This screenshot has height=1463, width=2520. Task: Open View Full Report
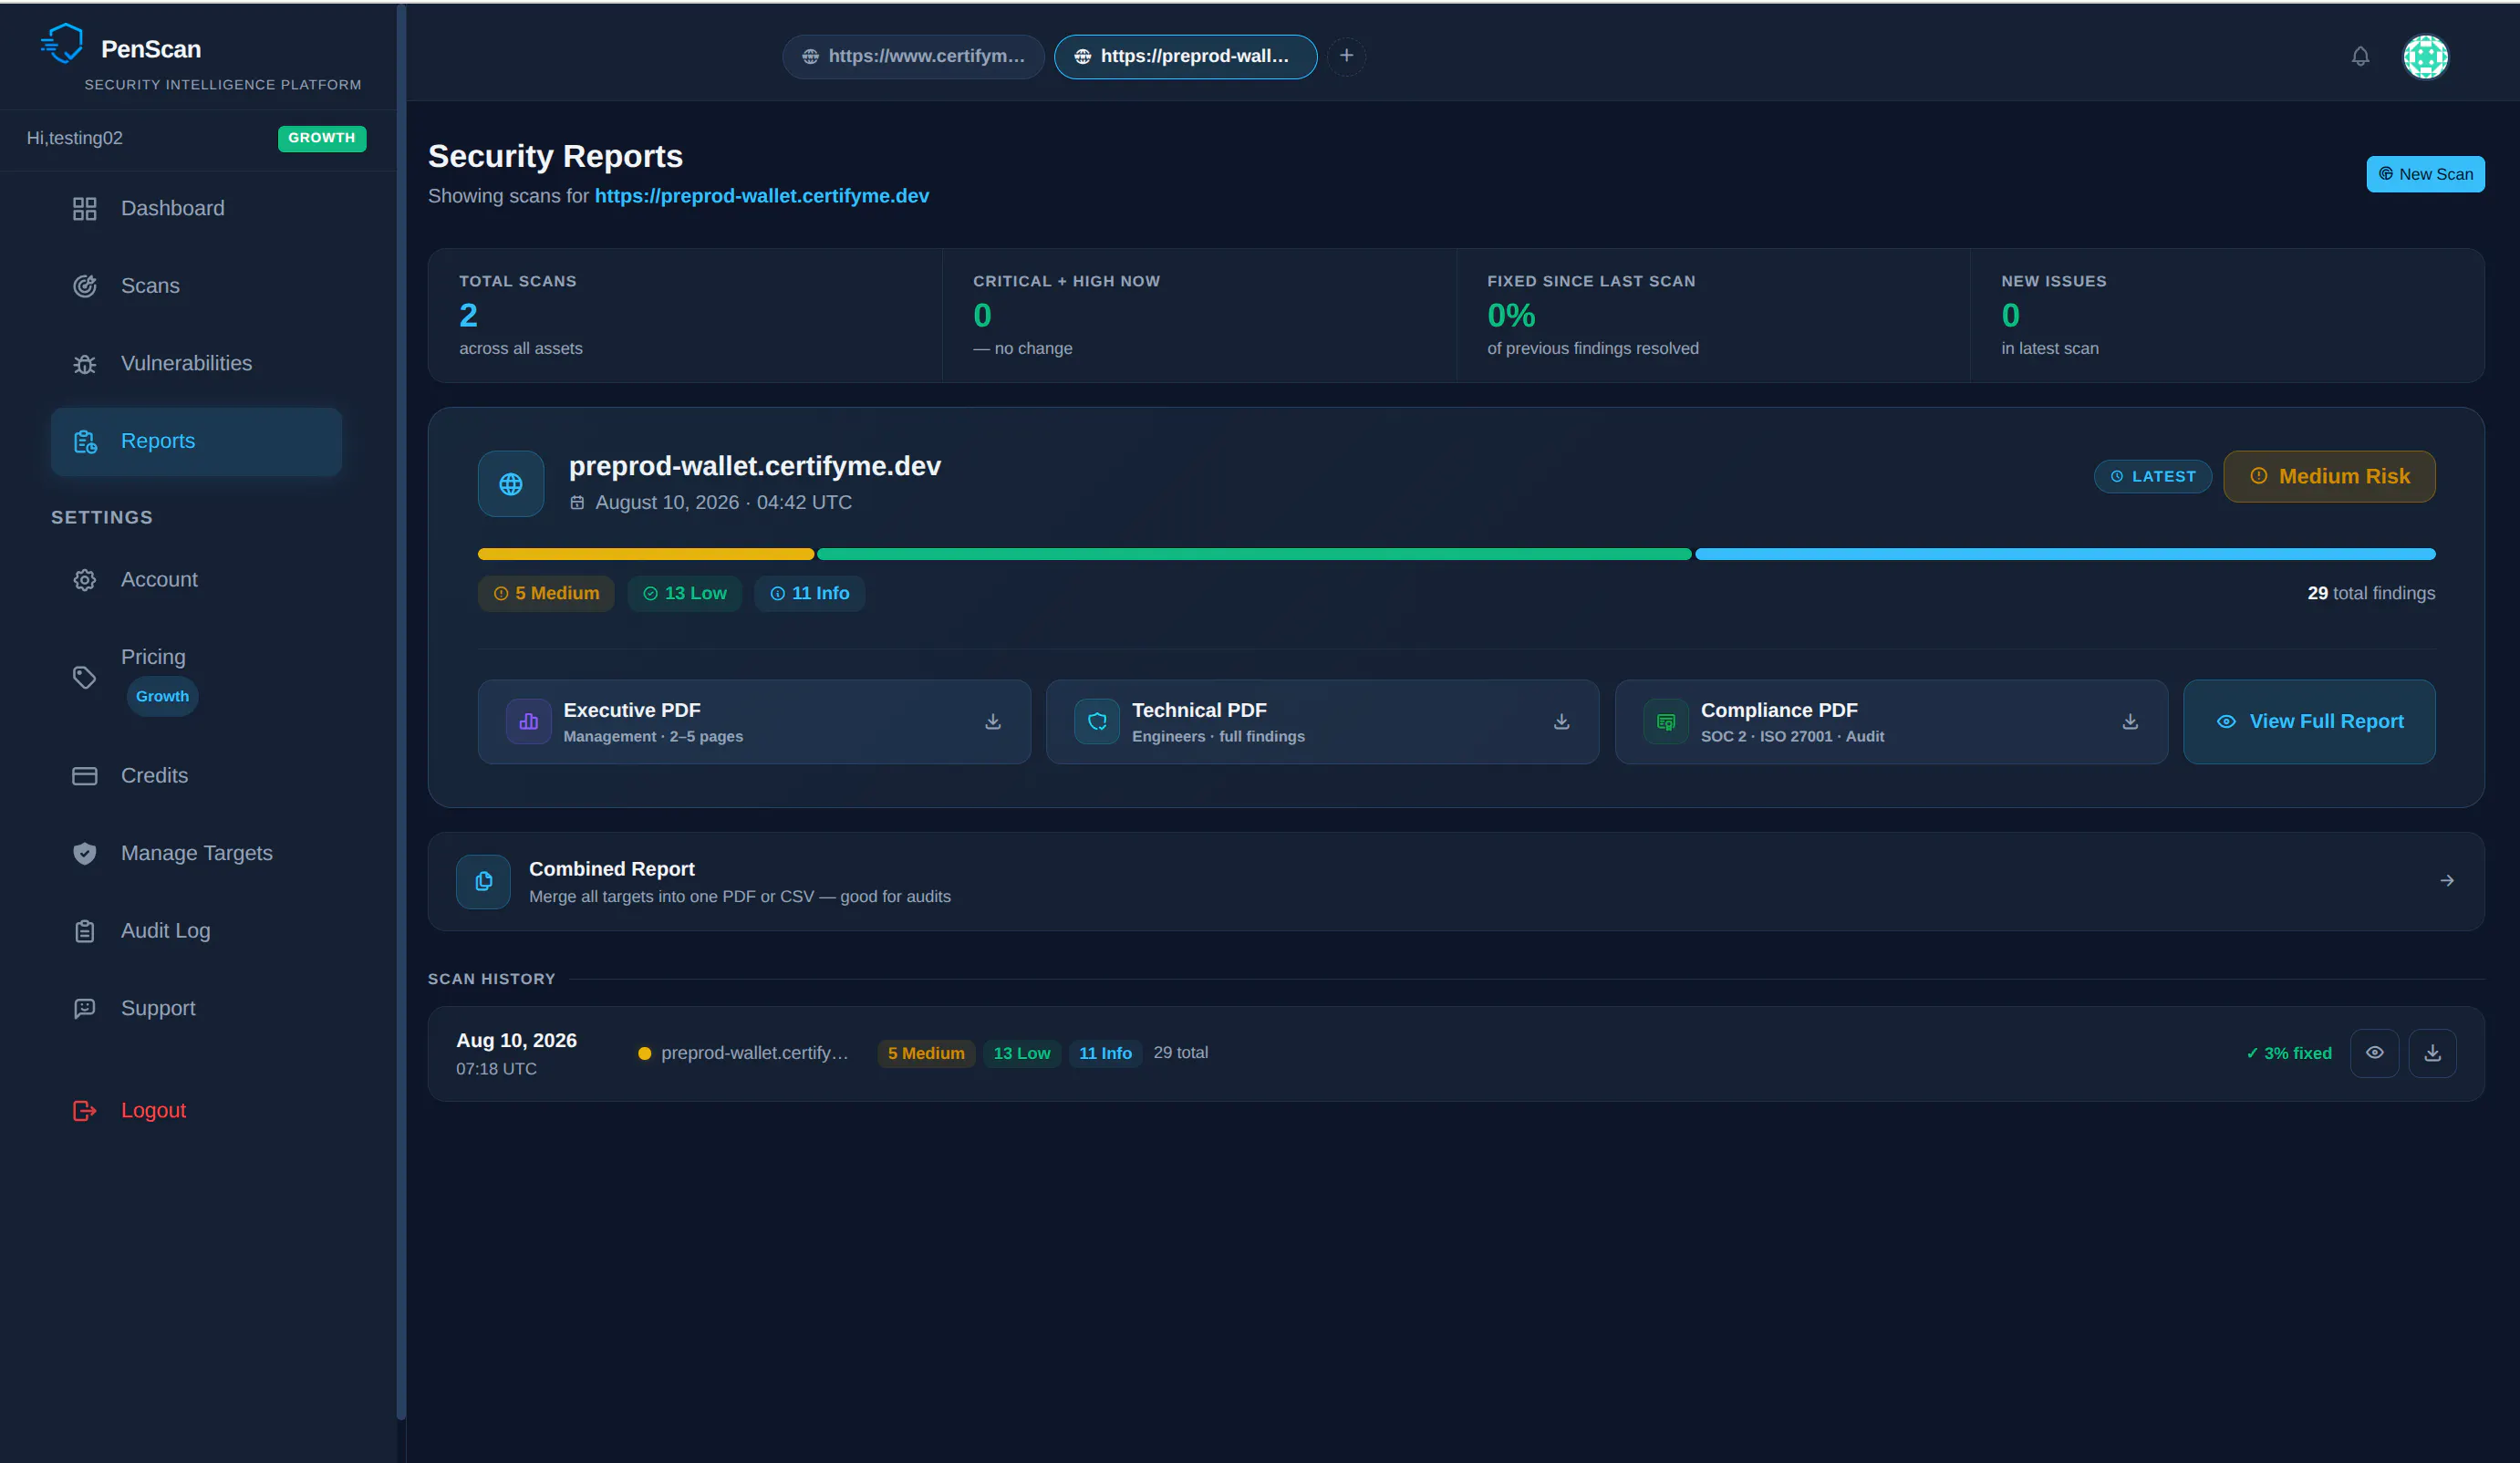2309,722
